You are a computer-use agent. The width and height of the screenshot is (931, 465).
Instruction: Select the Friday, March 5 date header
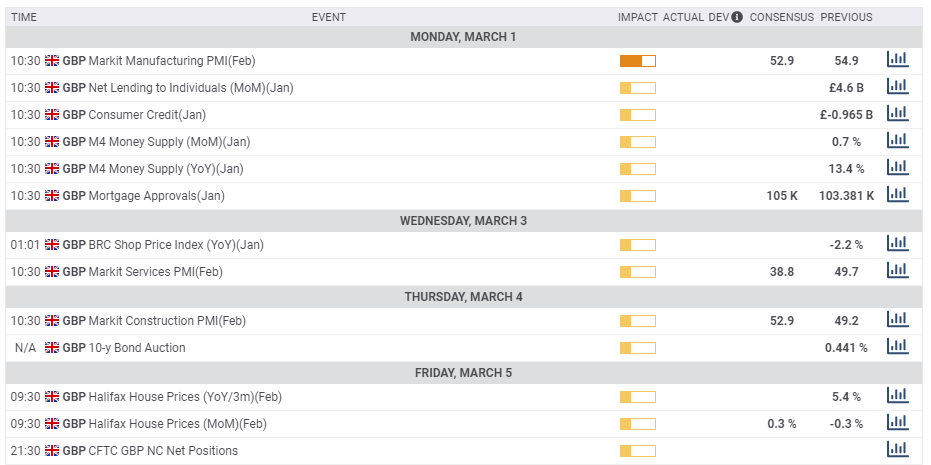tap(463, 373)
